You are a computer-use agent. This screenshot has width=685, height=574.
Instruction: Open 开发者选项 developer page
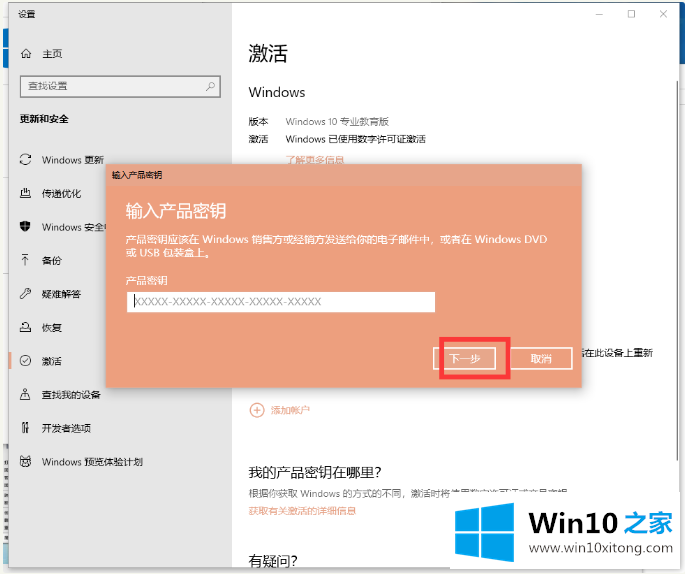[x=66, y=429]
